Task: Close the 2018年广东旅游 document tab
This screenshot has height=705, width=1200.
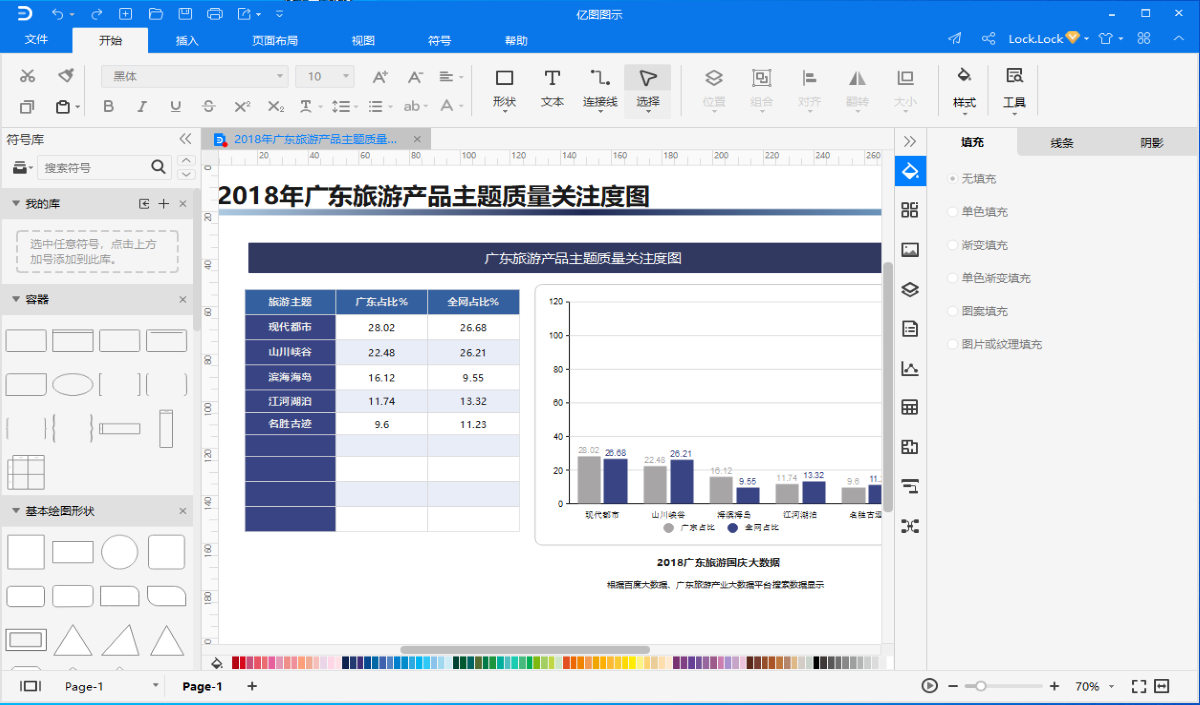Action: tap(417, 139)
